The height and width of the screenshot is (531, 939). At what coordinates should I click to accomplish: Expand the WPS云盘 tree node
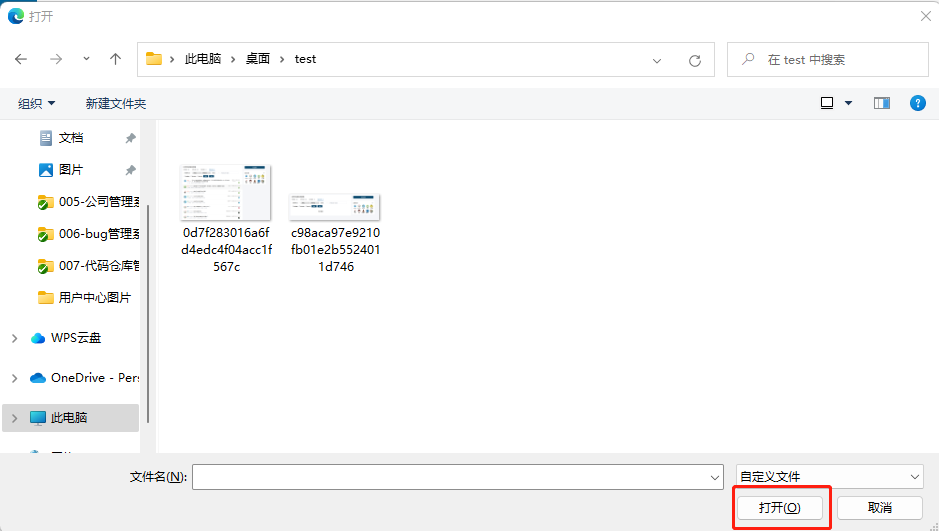[14, 338]
